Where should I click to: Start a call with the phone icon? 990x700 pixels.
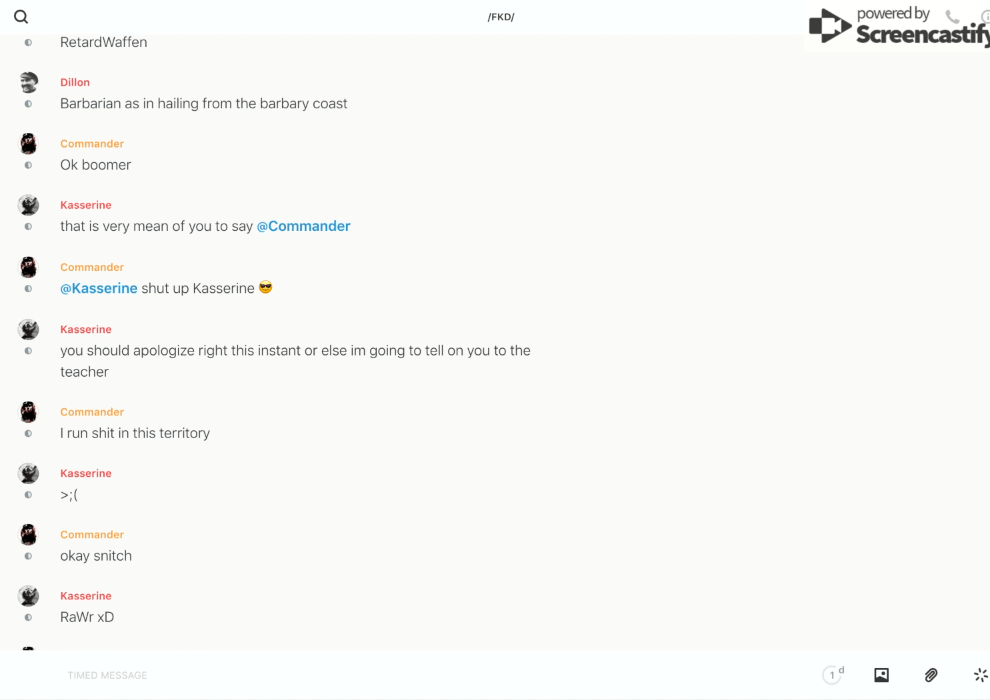(952, 17)
